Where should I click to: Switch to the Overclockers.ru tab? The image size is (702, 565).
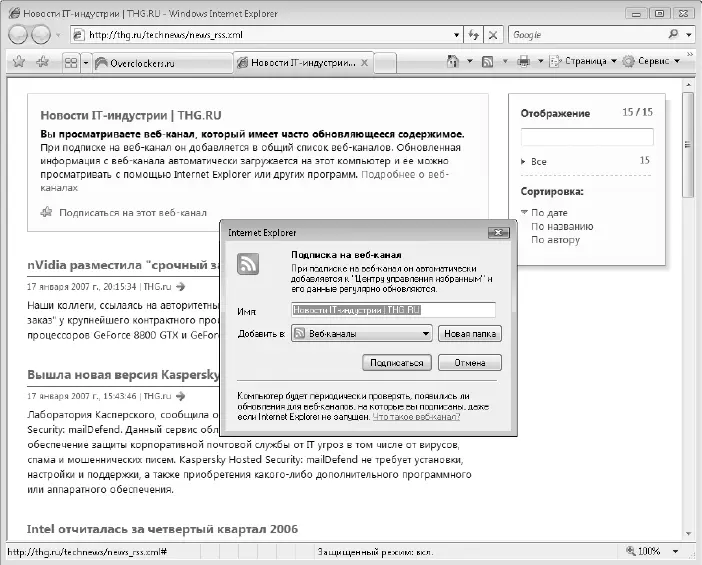click(162, 63)
